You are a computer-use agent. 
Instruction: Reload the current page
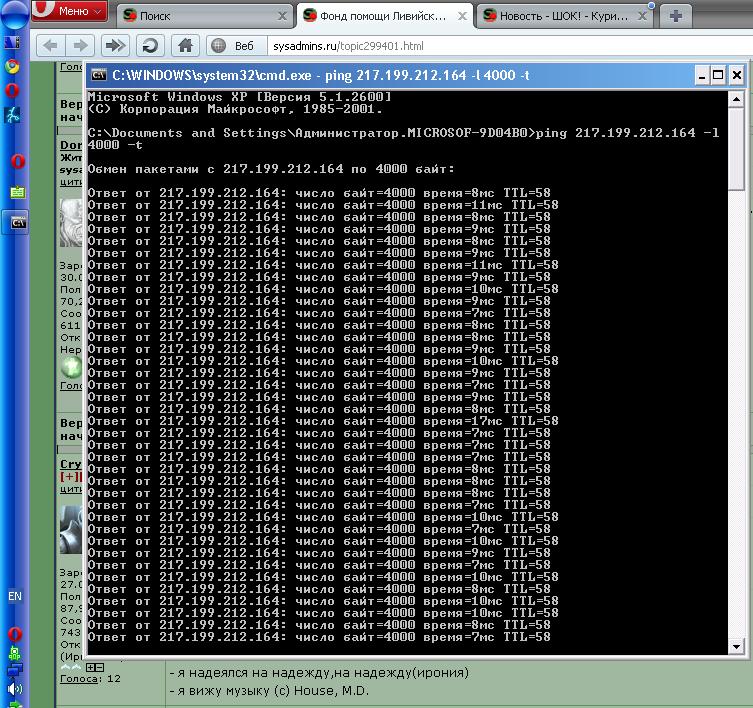coord(150,46)
